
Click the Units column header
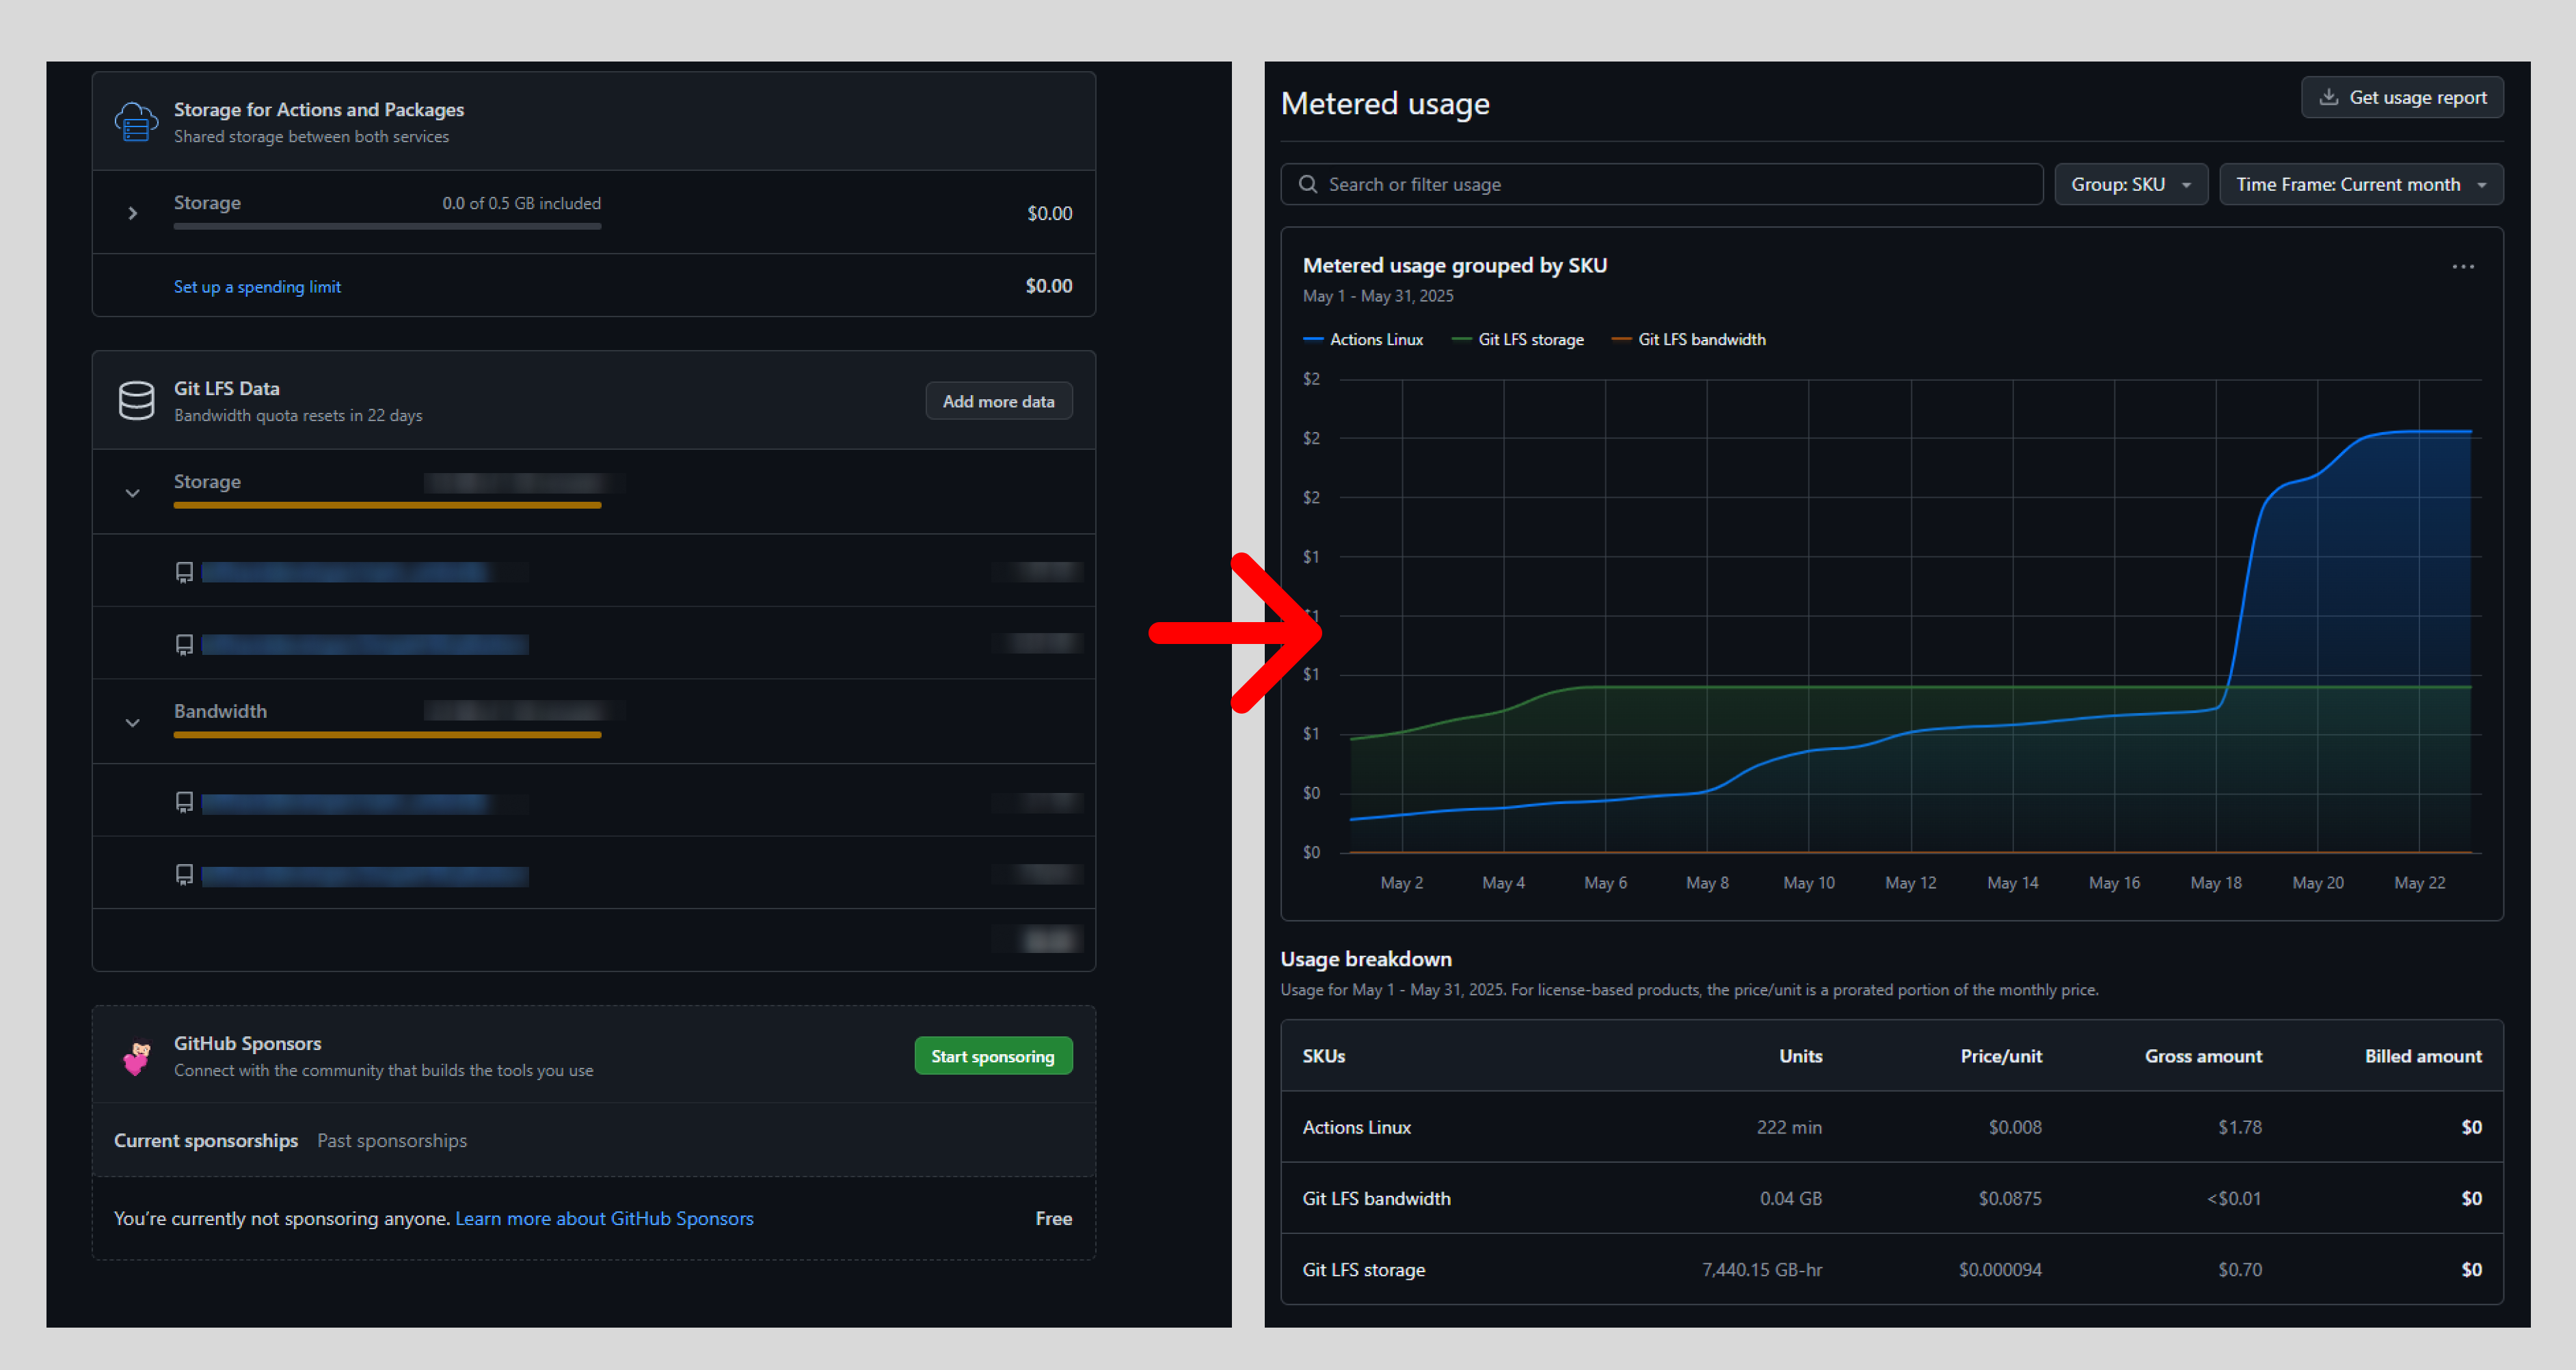(1800, 1056)
